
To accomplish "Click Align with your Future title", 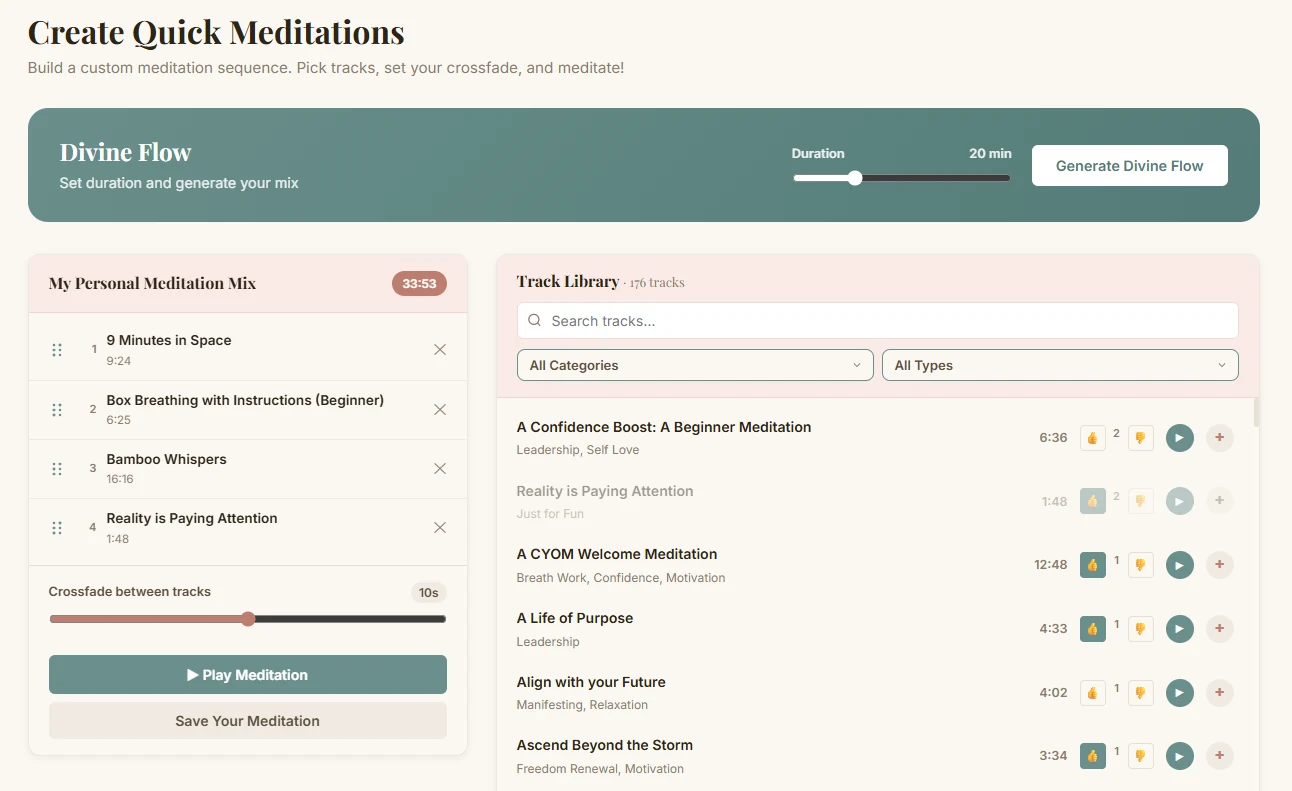I will coord(591,682).
